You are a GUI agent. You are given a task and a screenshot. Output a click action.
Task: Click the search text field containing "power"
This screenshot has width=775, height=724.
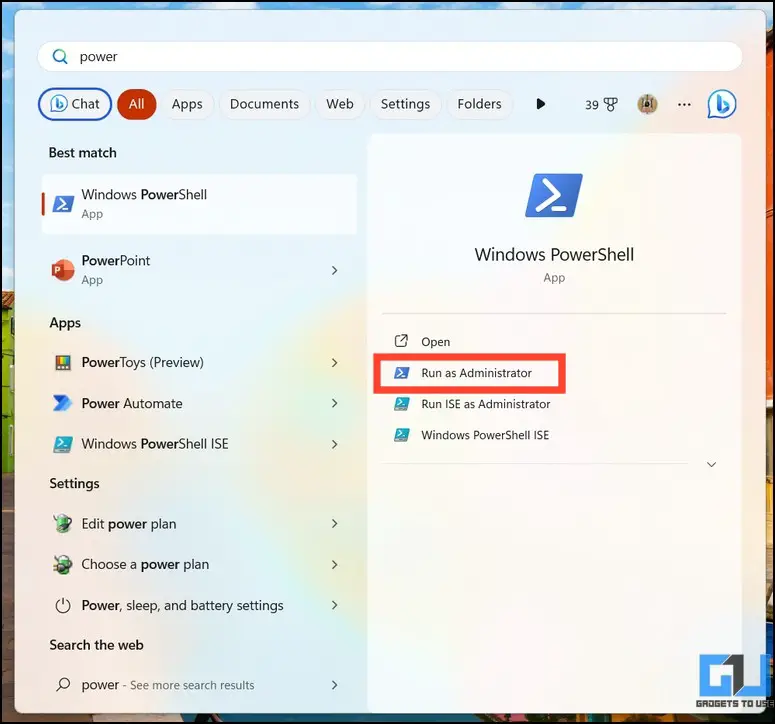[390, 56]
